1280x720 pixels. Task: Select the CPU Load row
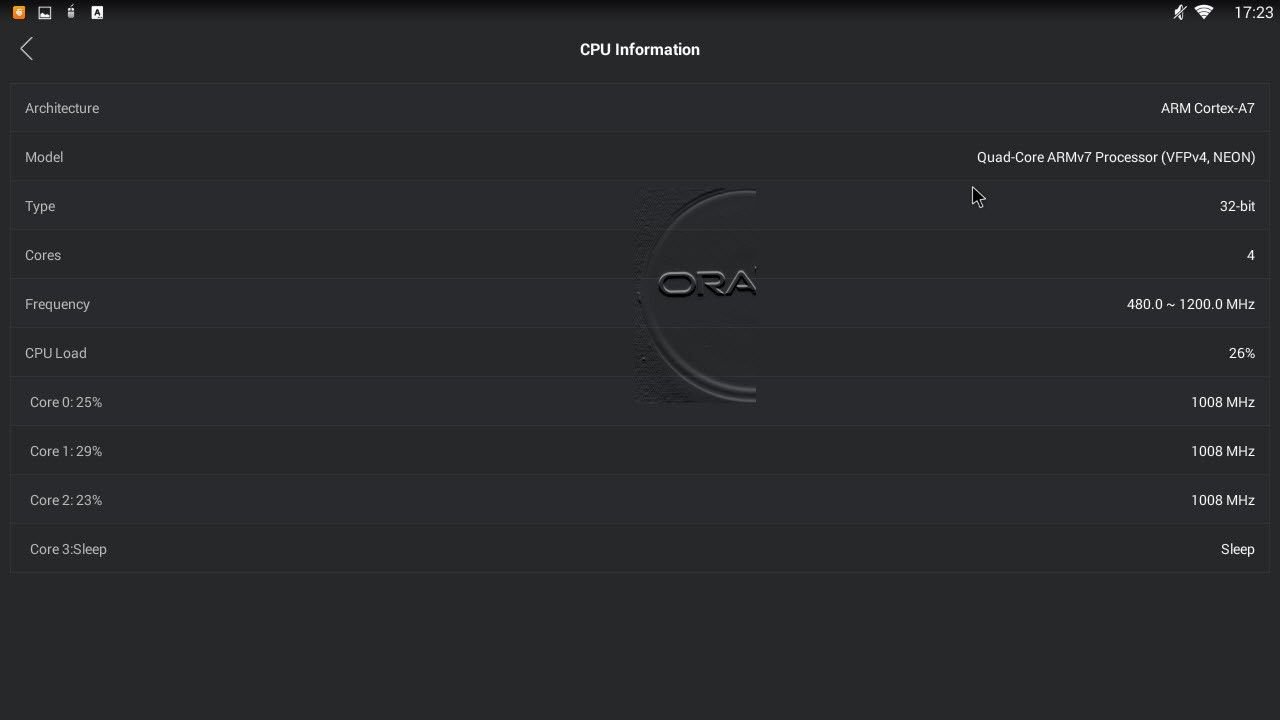640,353
